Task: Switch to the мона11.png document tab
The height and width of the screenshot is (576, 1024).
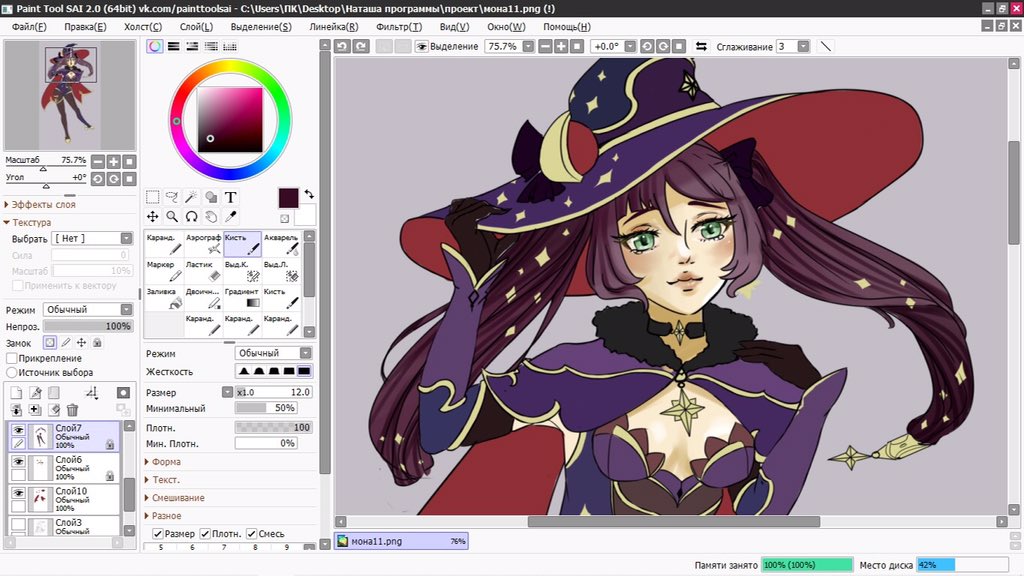Action: coord(402,541)
